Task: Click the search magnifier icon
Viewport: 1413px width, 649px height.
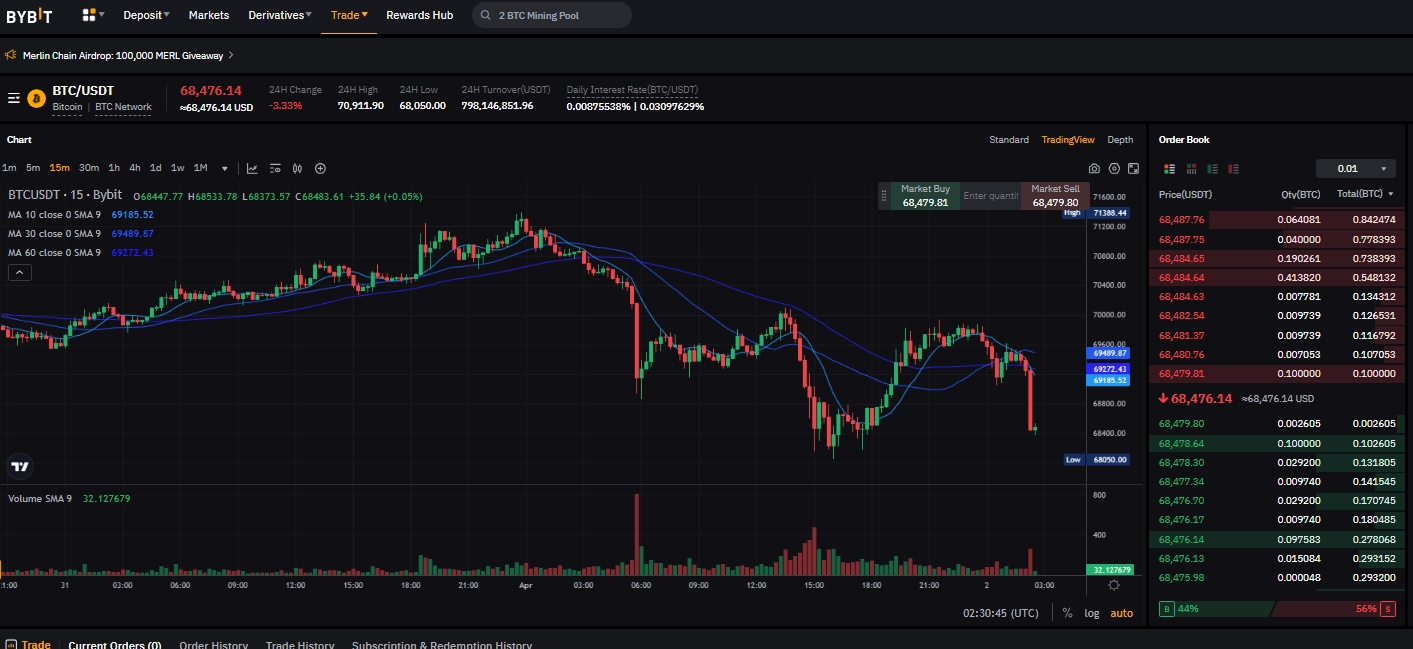Action: tap(486, 15)
